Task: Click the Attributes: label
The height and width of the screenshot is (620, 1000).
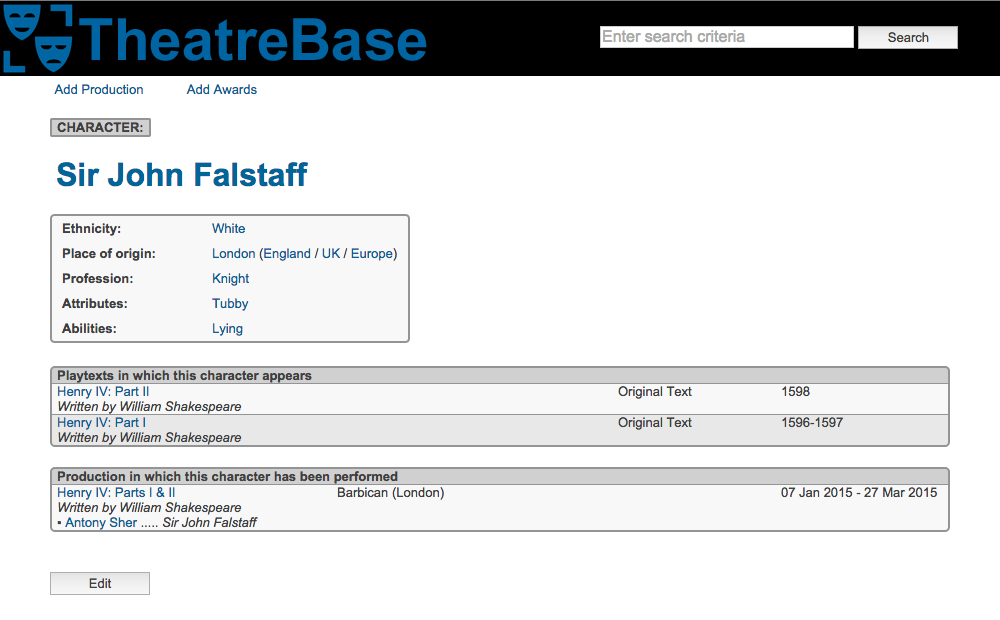Action: [94, 304]
